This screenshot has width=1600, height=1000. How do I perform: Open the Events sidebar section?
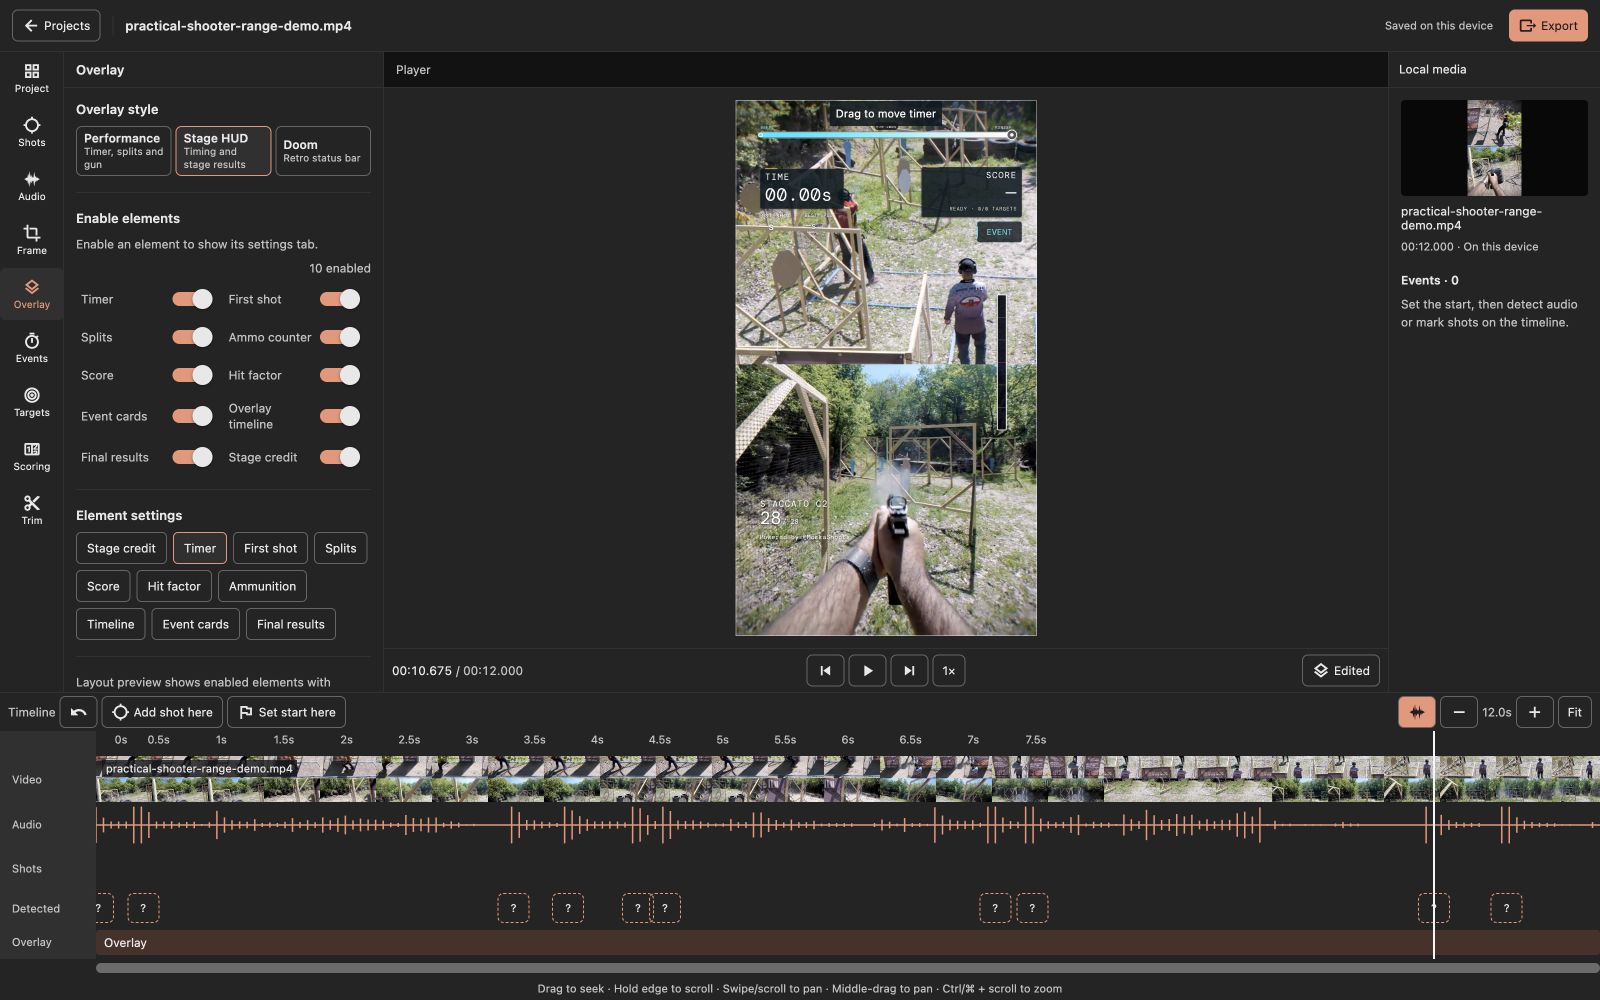coord(32,349)
